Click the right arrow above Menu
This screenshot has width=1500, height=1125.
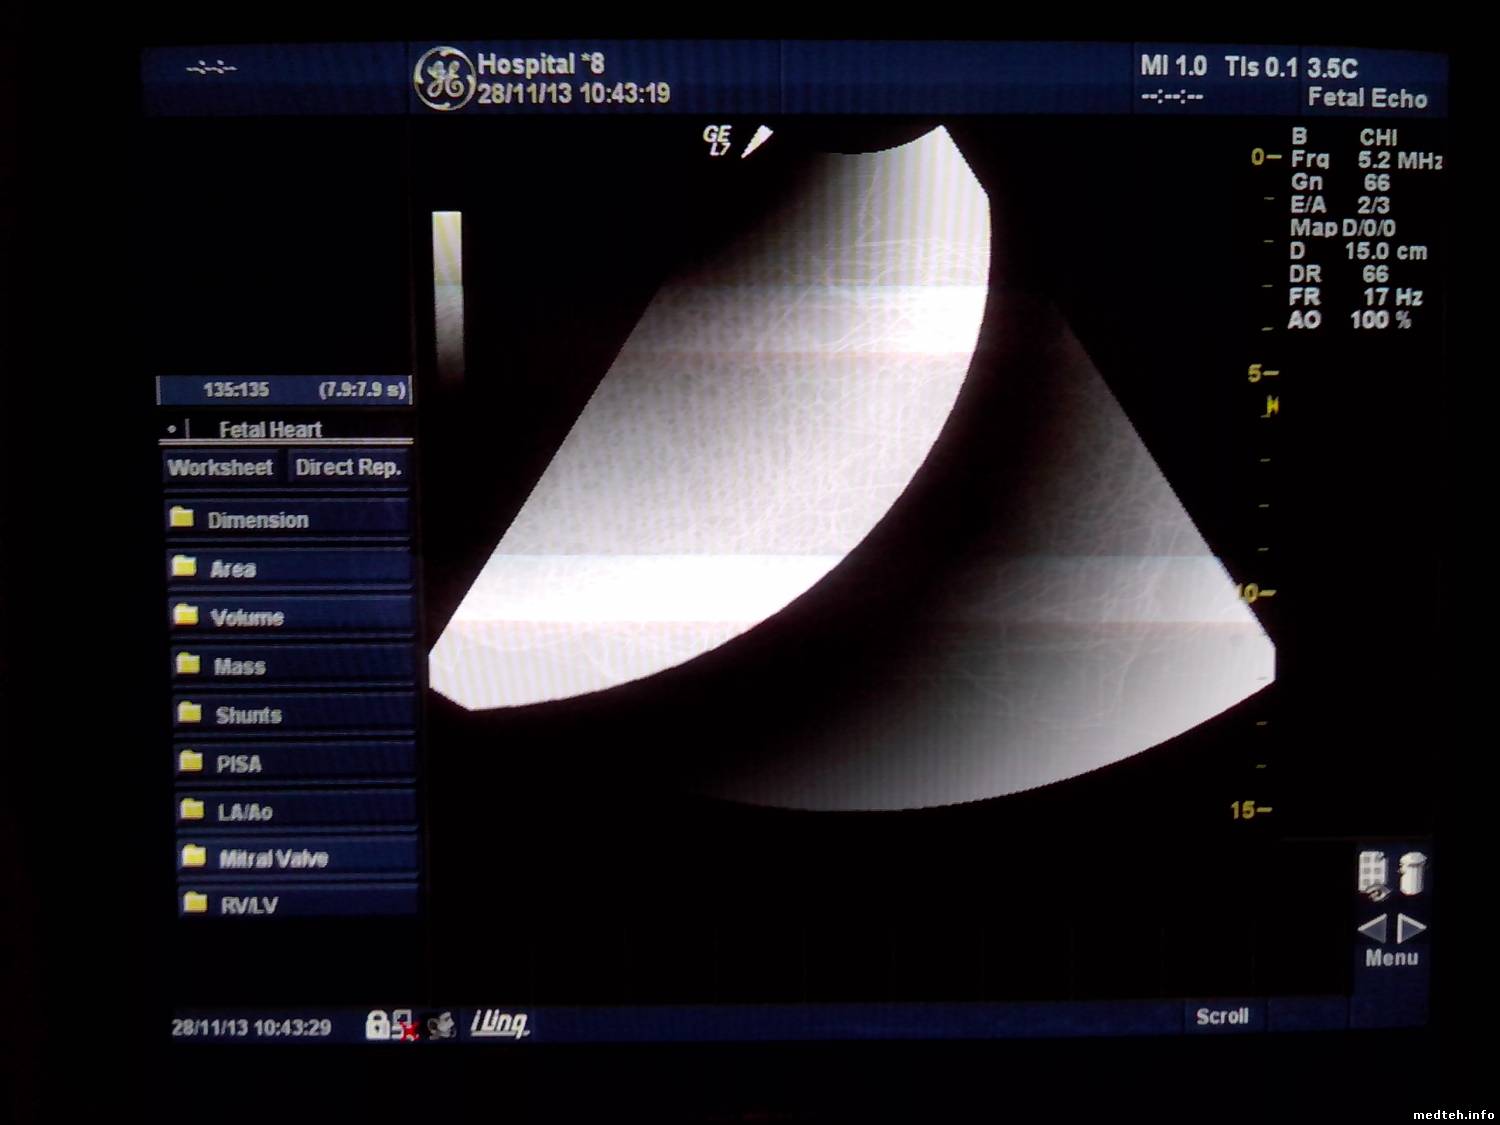(1411, 929)
